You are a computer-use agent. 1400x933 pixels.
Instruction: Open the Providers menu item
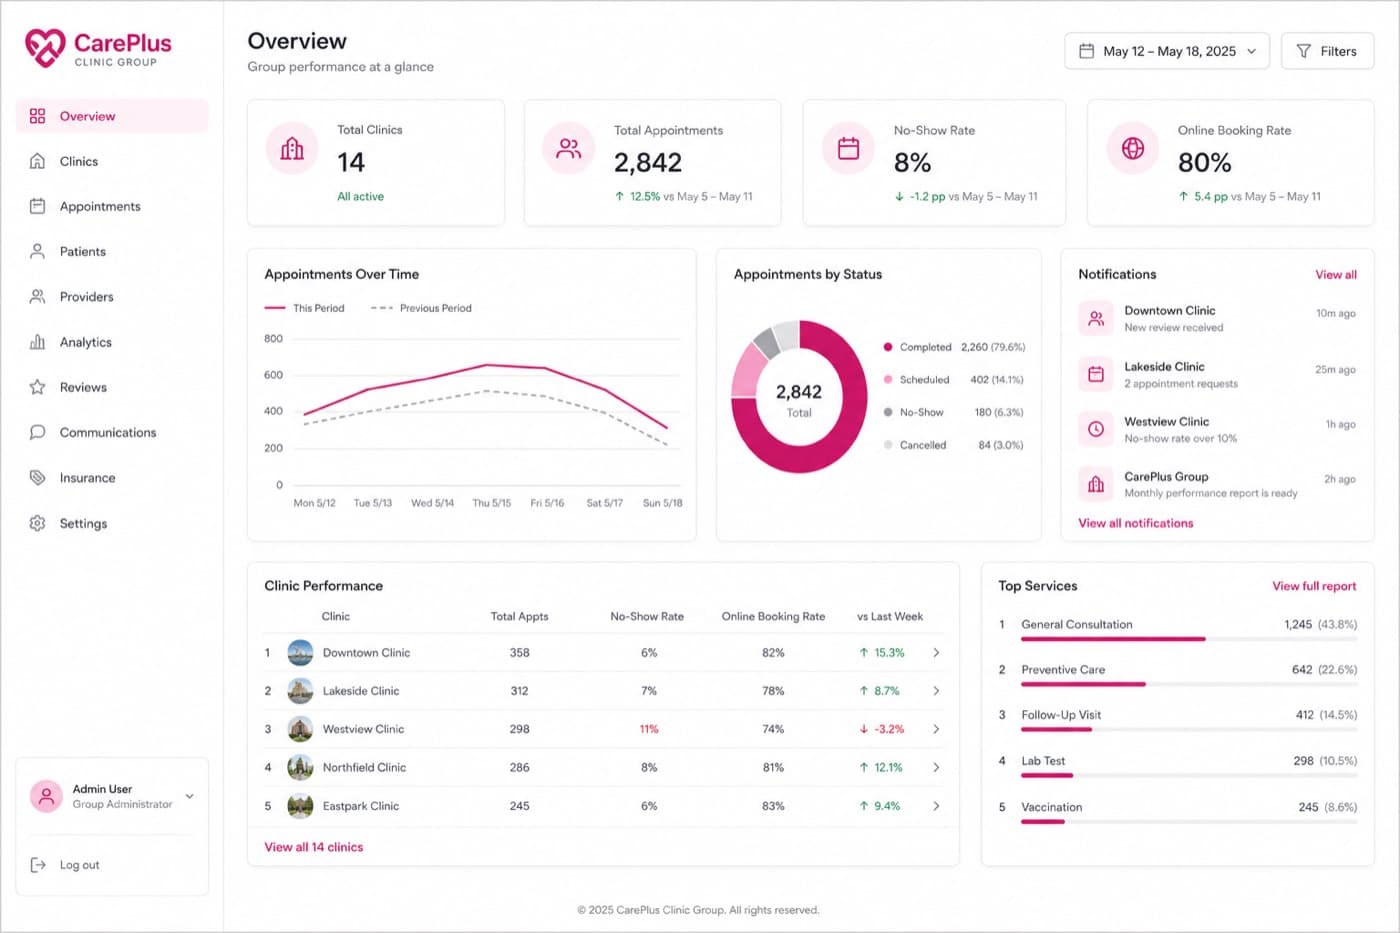[x=112, y=296]
